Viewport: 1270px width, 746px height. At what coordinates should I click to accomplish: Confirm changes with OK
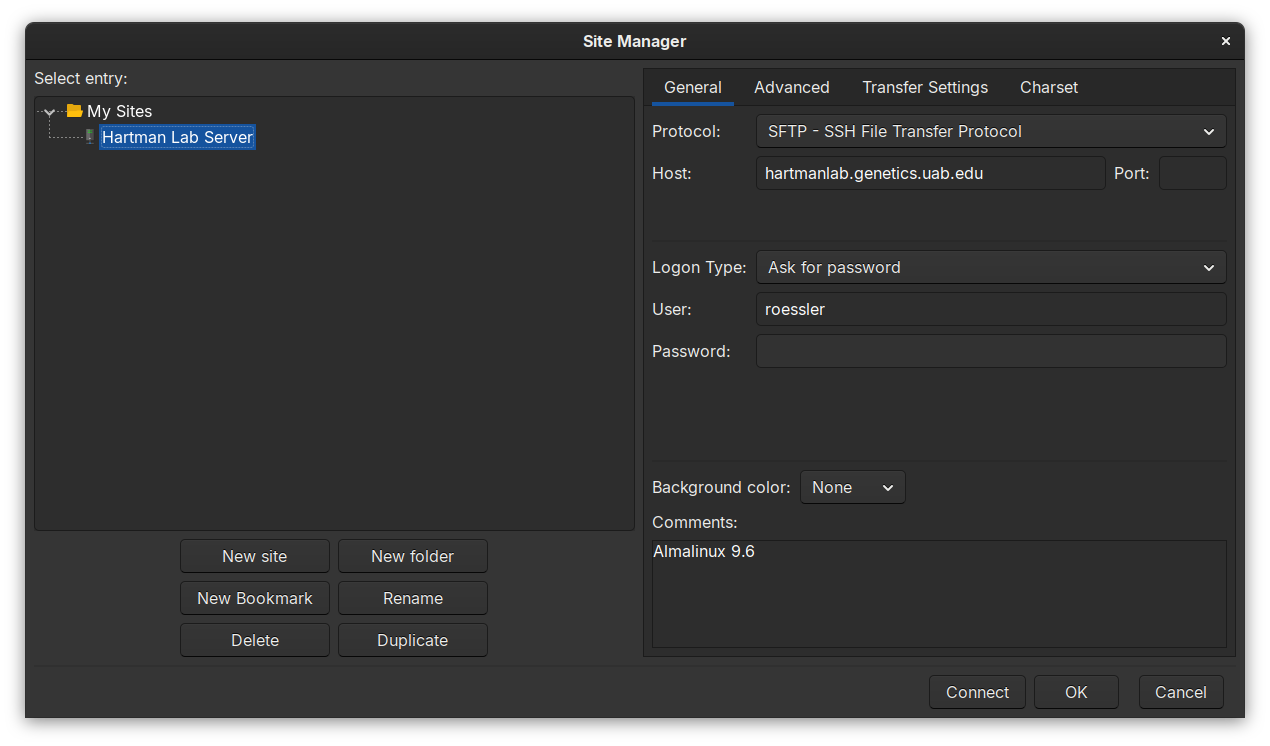pyautogui.click(x=1076, y=692)
